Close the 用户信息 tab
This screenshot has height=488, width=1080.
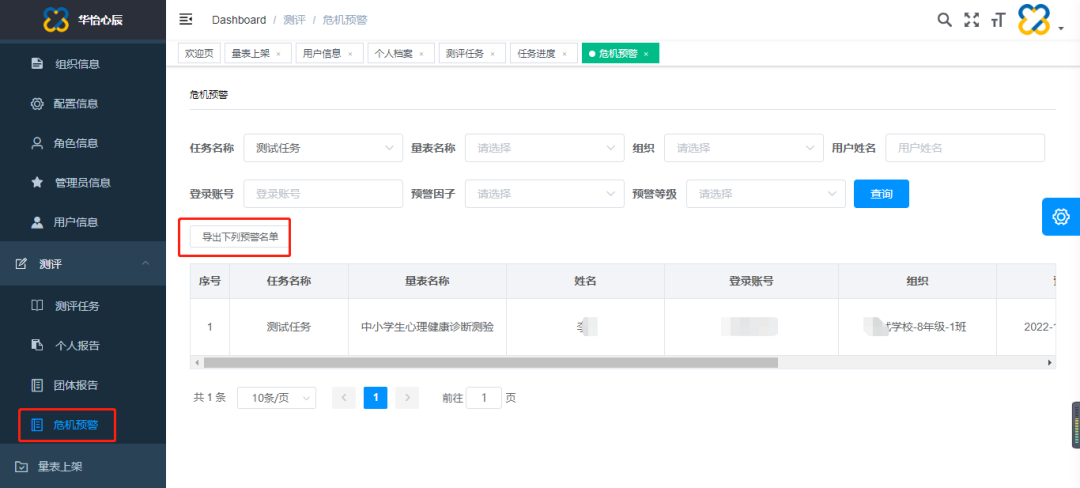pos(350,54)
